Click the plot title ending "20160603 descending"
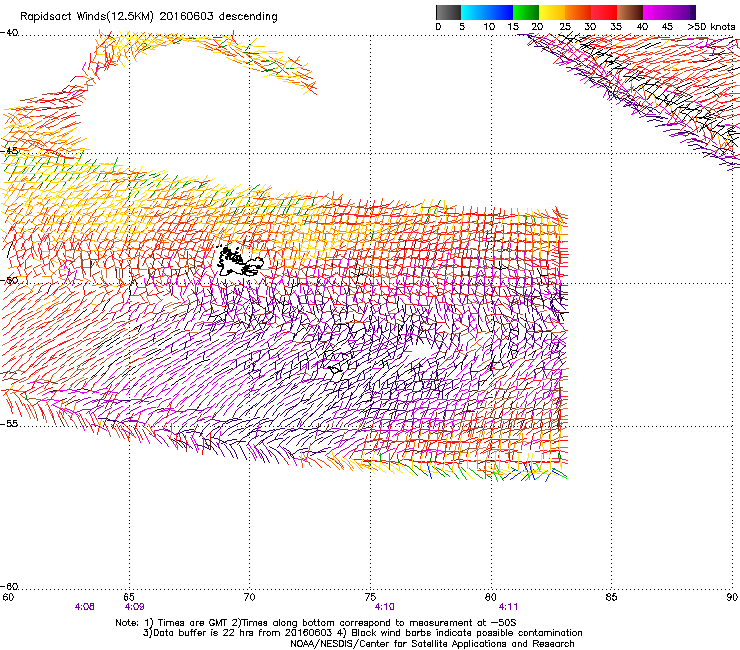740x650 pixels. (x=149, y=17)
